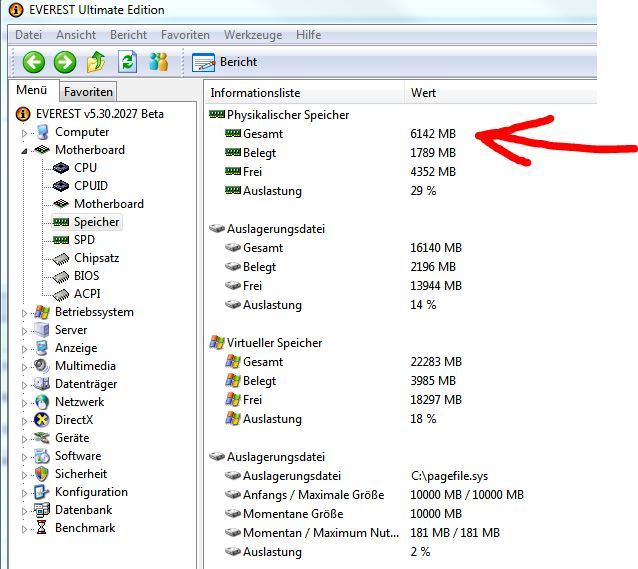Expand the Betriebssystem node arrow

pyautogui.click(x=24, y=313)
